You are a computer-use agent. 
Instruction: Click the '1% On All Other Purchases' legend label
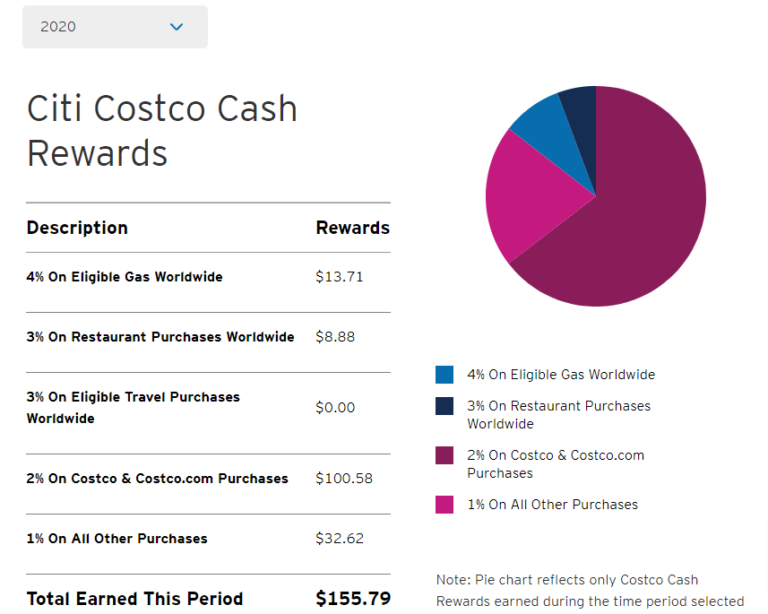point(552,505)
